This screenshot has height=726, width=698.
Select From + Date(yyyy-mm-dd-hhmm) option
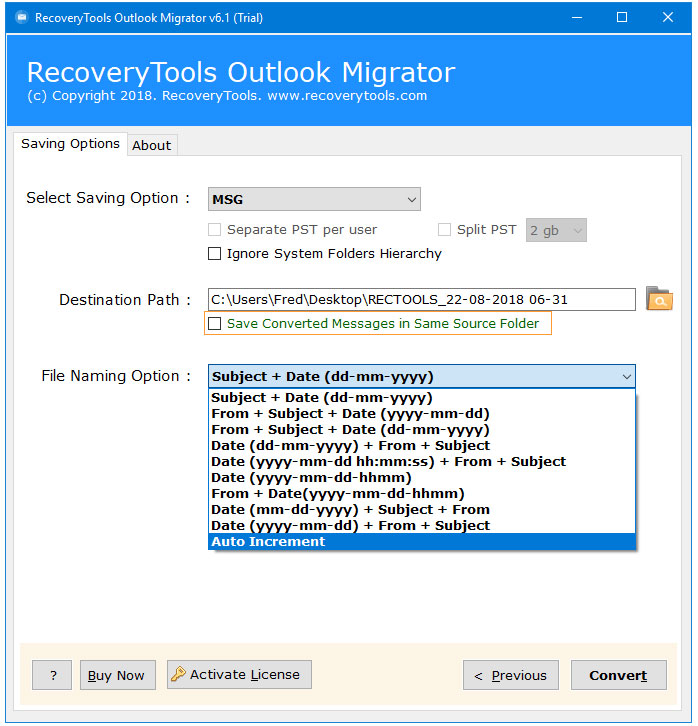[422, 494]
